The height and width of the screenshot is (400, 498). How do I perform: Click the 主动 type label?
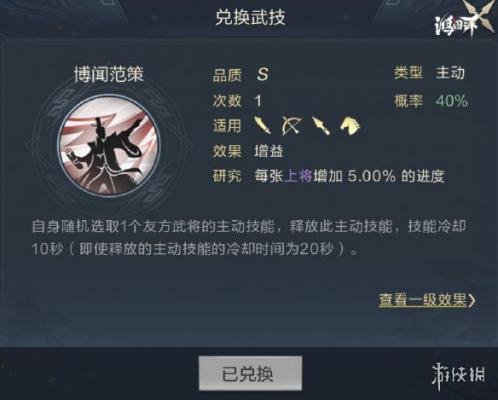tap(450, 73)
